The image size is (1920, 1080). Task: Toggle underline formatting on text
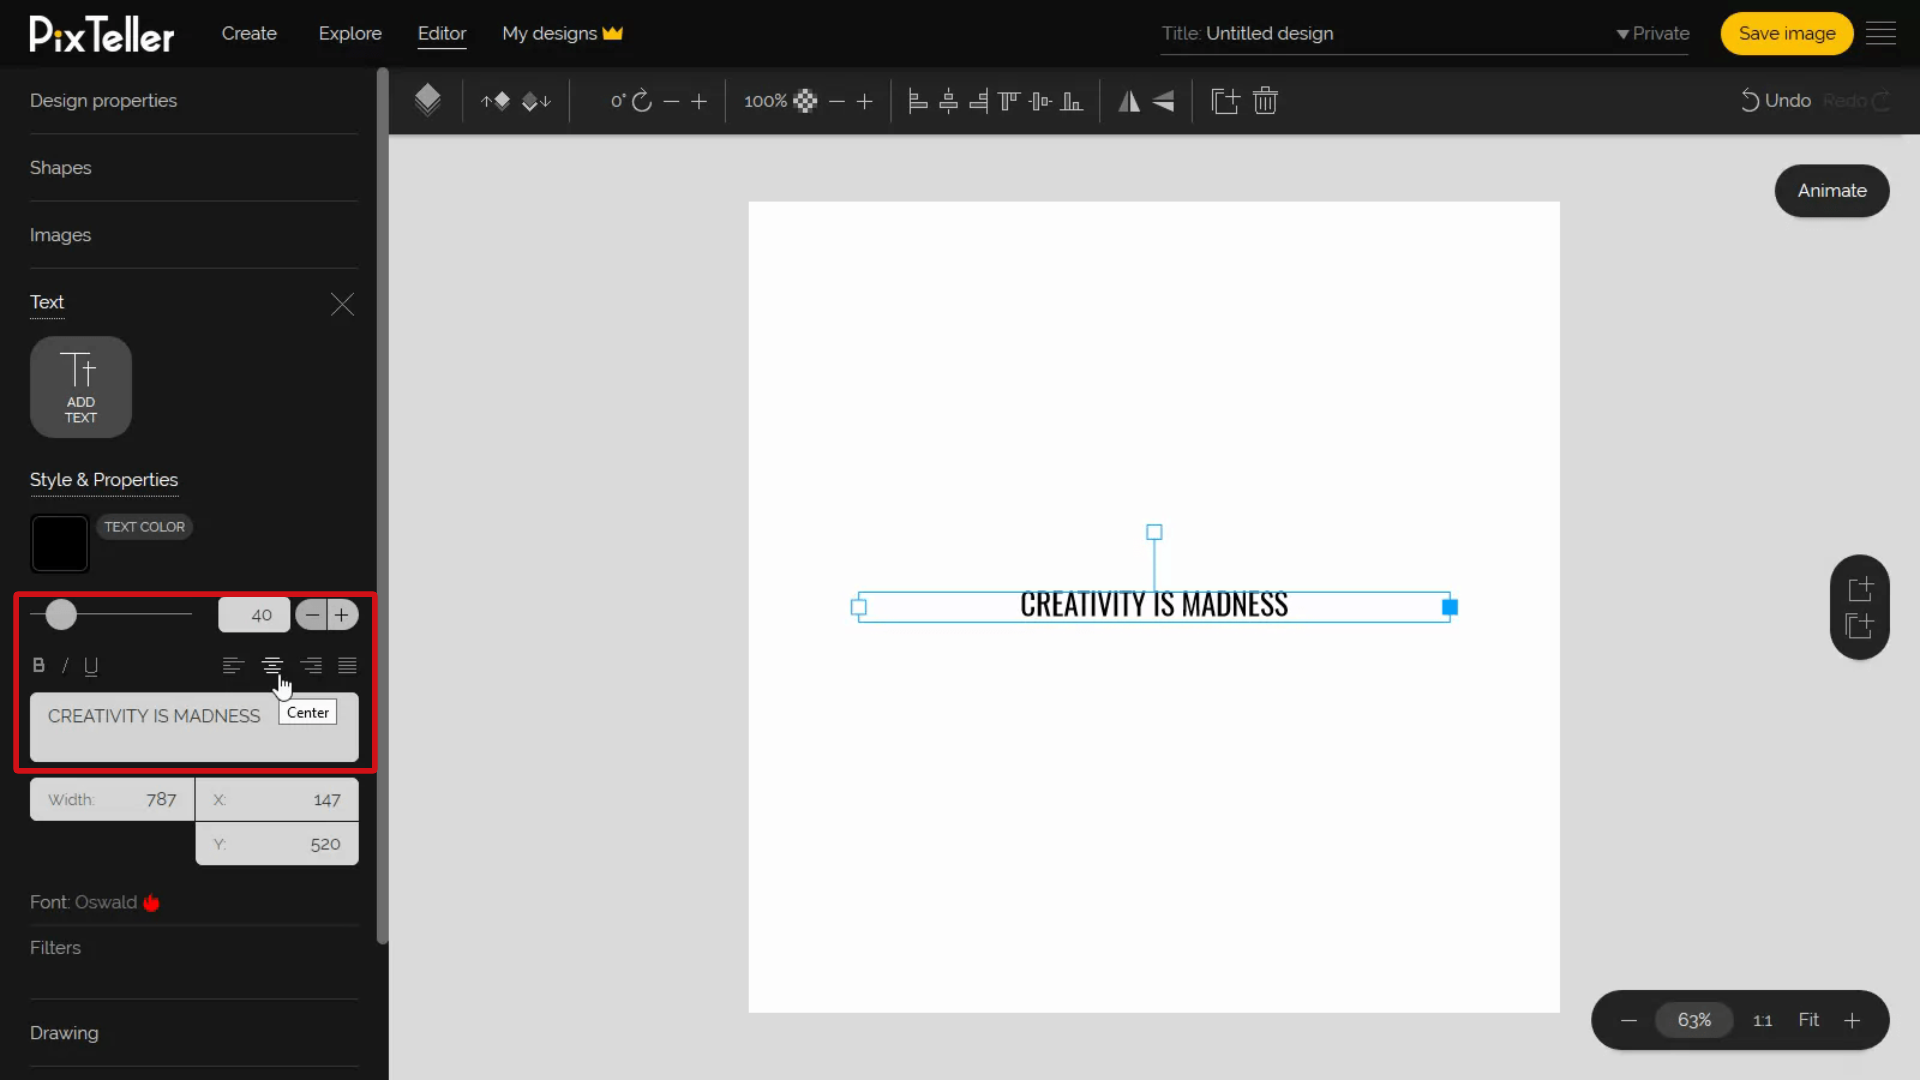tap(91, 665)
